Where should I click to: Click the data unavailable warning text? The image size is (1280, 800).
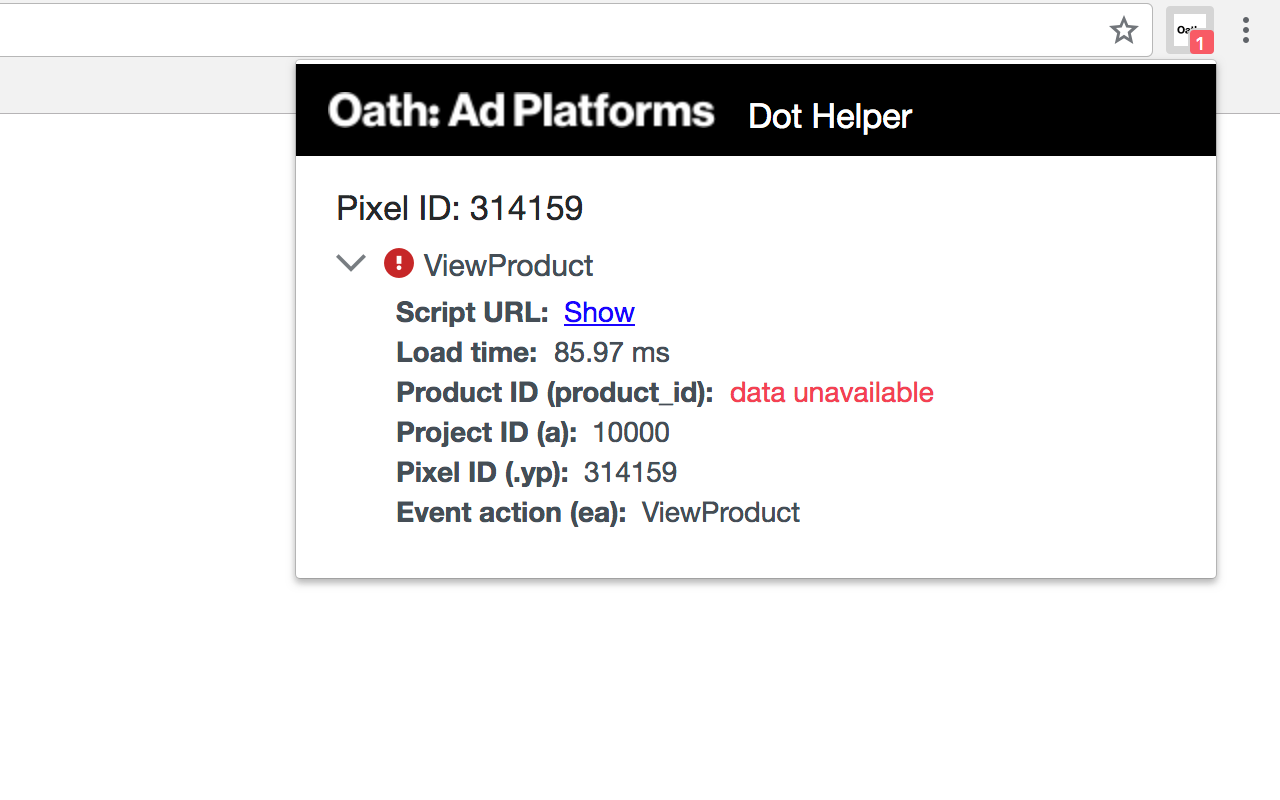[831, 392]
